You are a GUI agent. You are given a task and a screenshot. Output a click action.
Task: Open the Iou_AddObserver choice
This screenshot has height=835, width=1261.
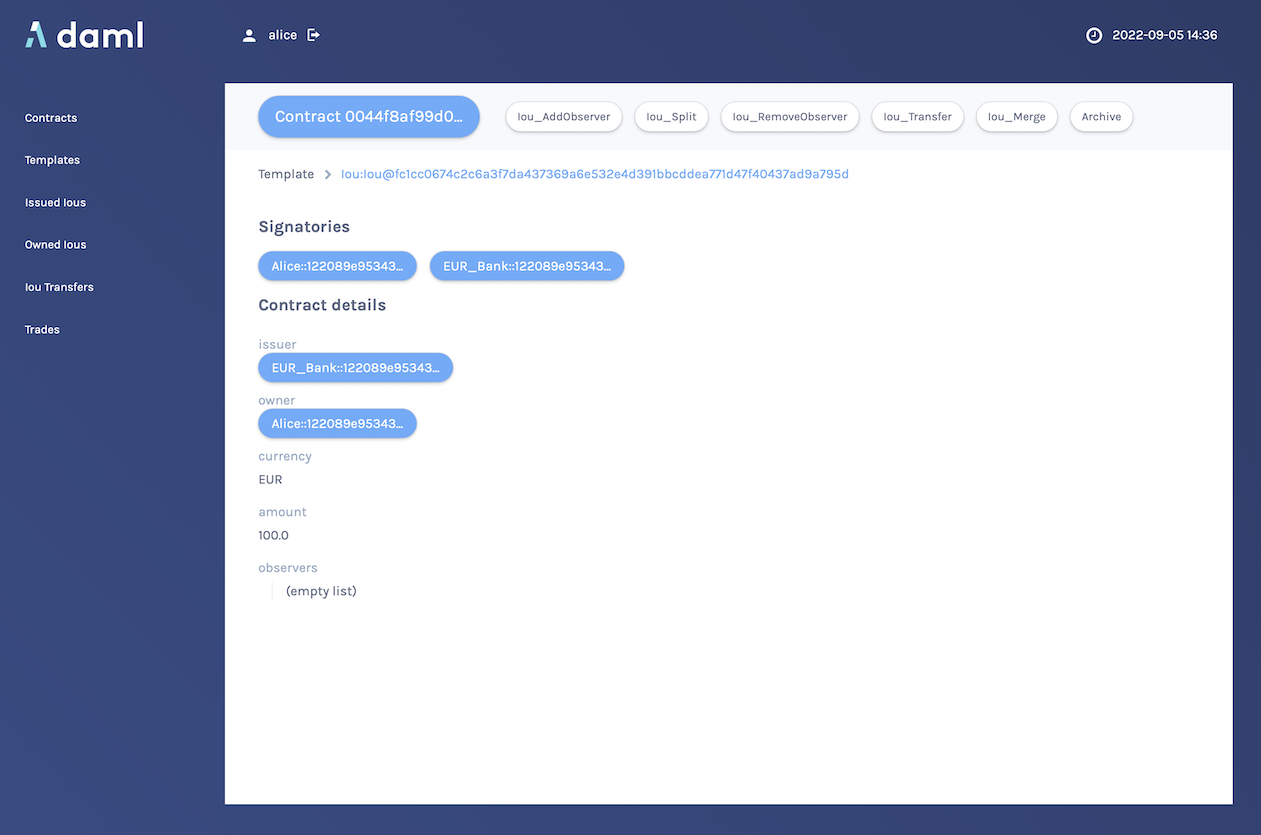(x=563, y=116)
